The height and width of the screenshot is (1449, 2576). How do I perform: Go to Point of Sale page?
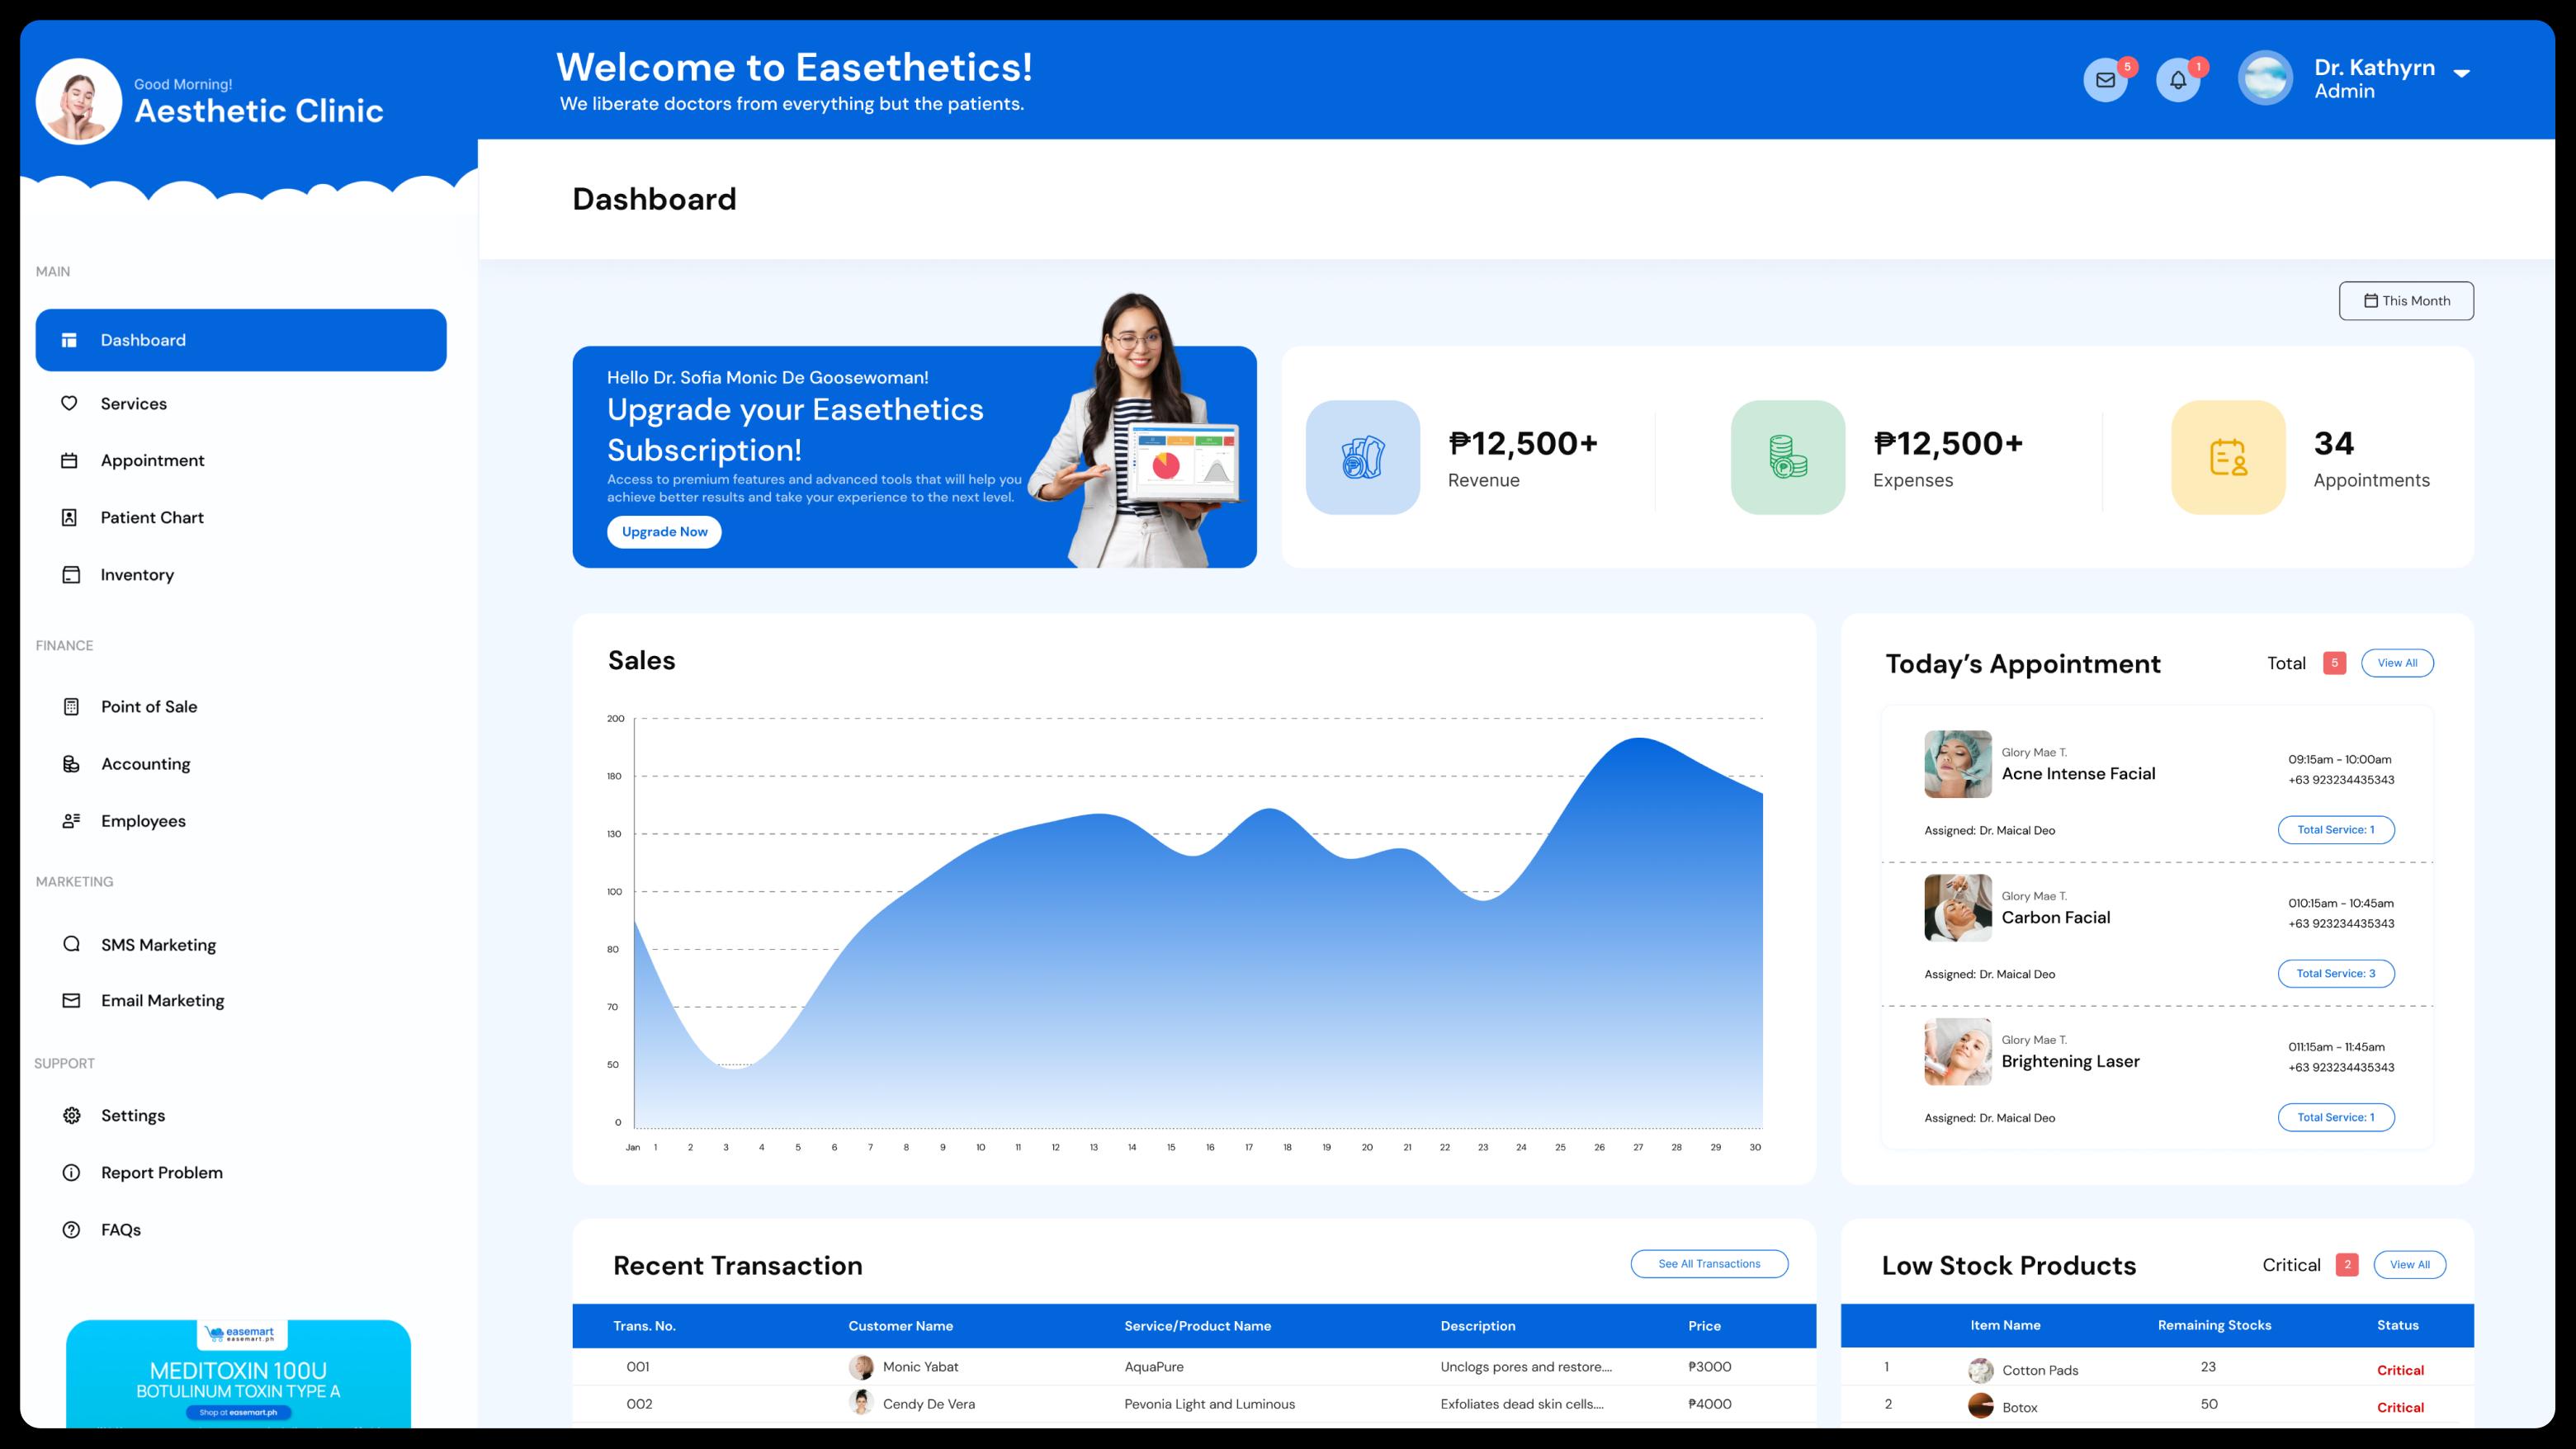149,707
